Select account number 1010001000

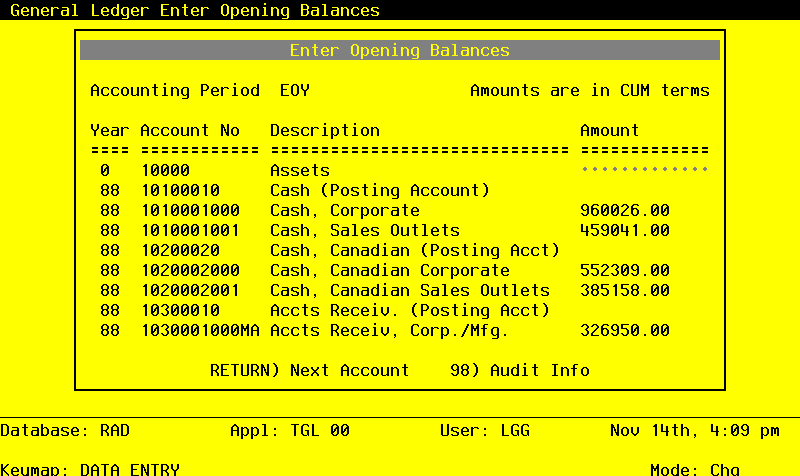(190, 210)
